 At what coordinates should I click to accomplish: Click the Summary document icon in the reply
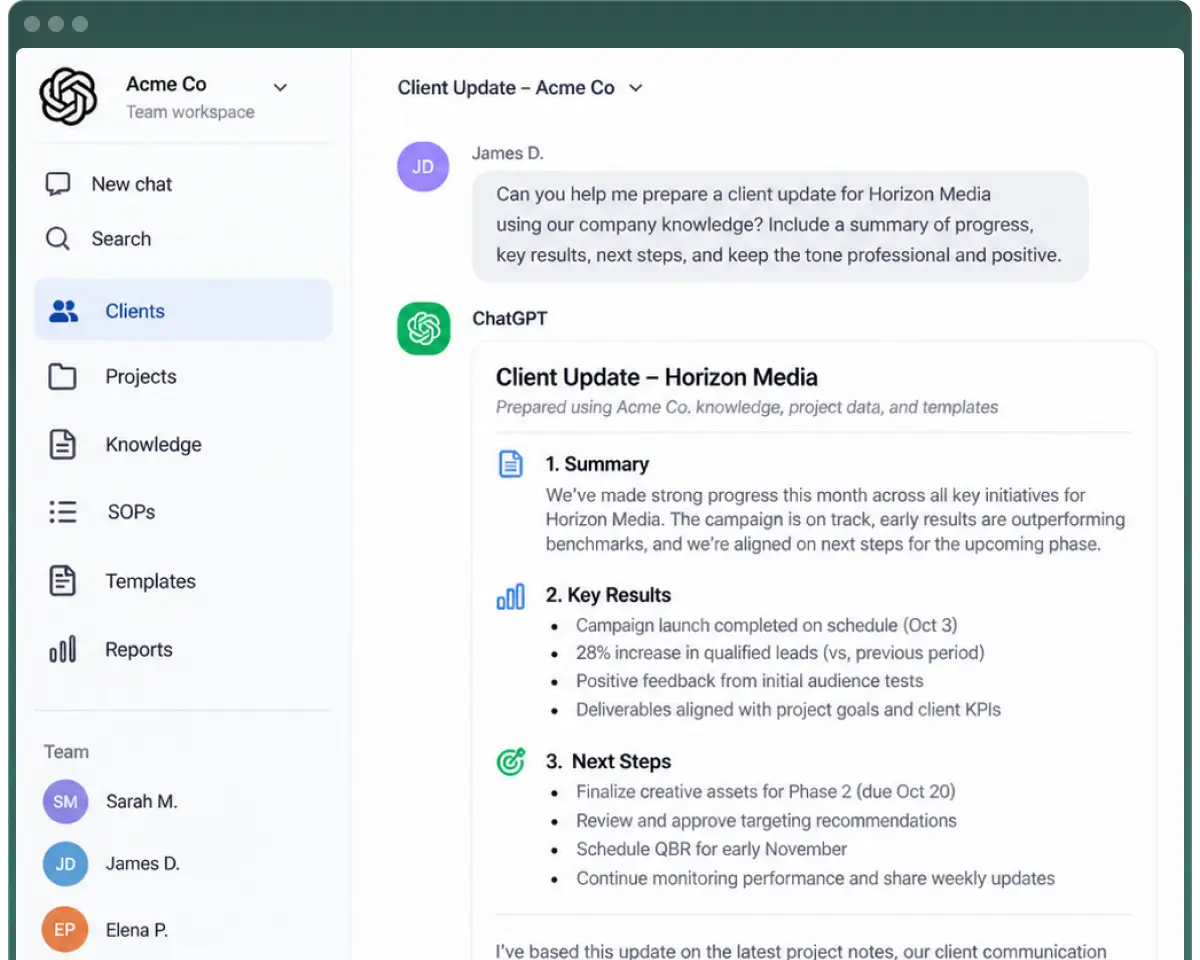click(511, 464)
